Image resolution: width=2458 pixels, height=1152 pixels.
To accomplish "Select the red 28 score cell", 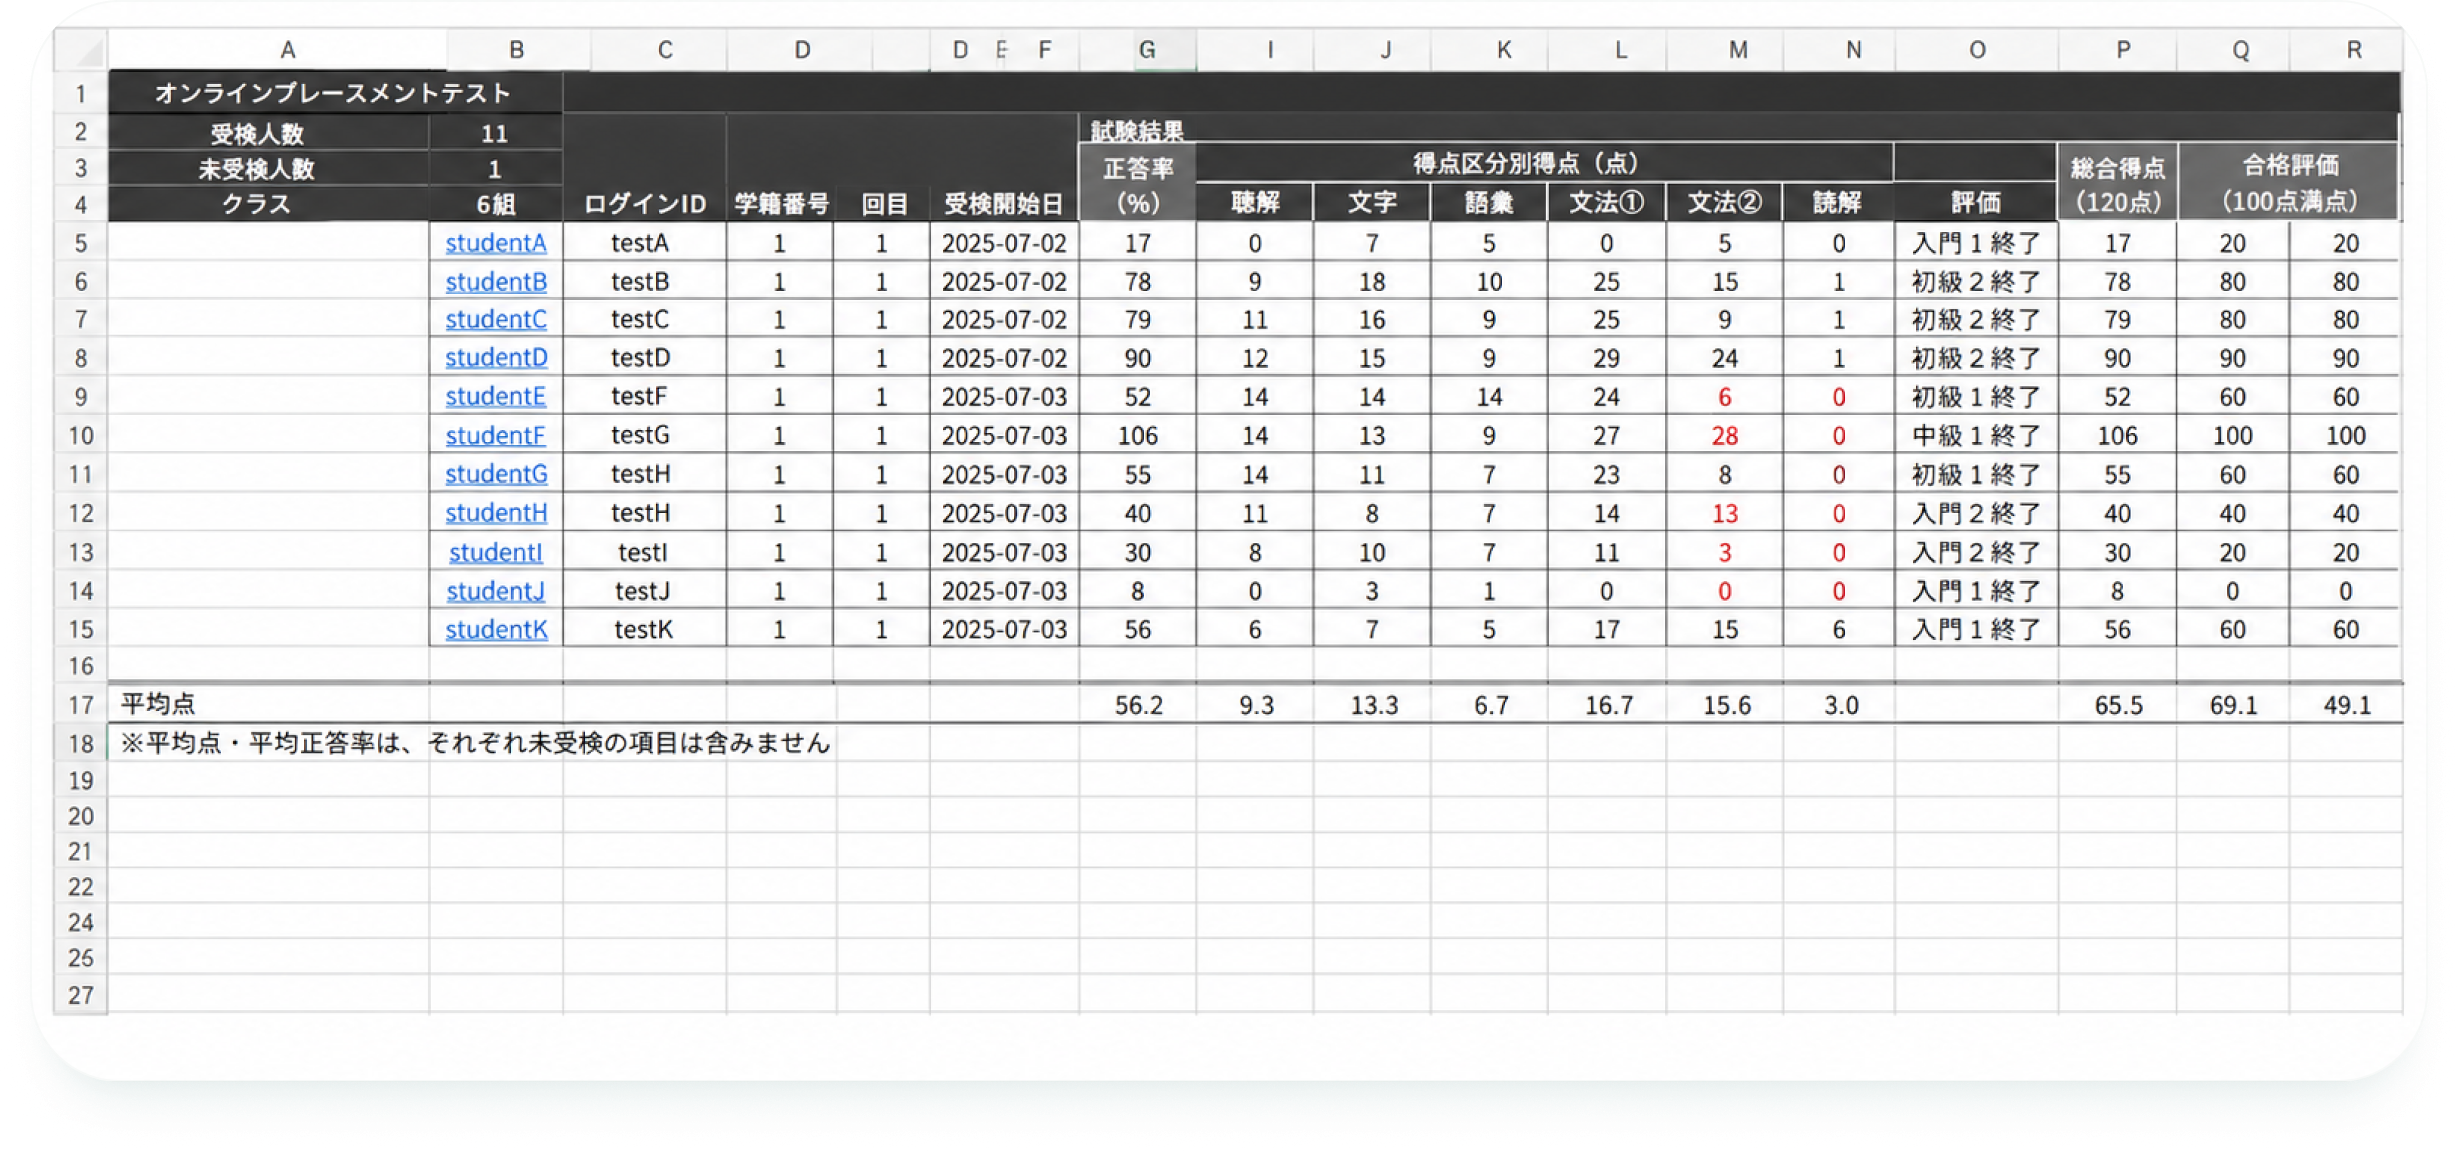I will pyautogui.click(x=1724, y=436).
